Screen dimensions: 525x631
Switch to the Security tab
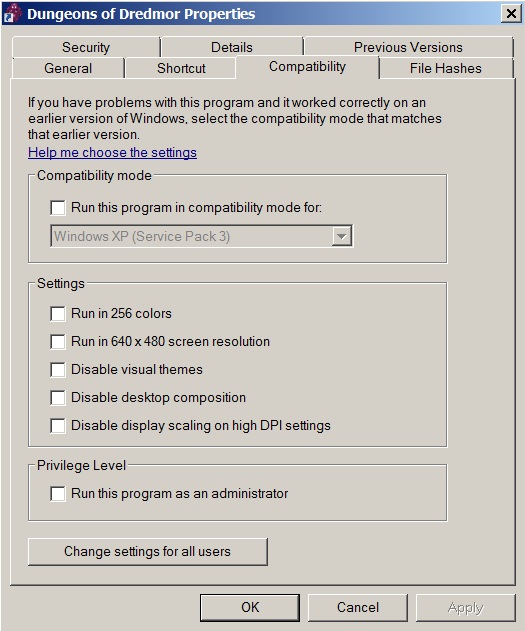point(86,47)
